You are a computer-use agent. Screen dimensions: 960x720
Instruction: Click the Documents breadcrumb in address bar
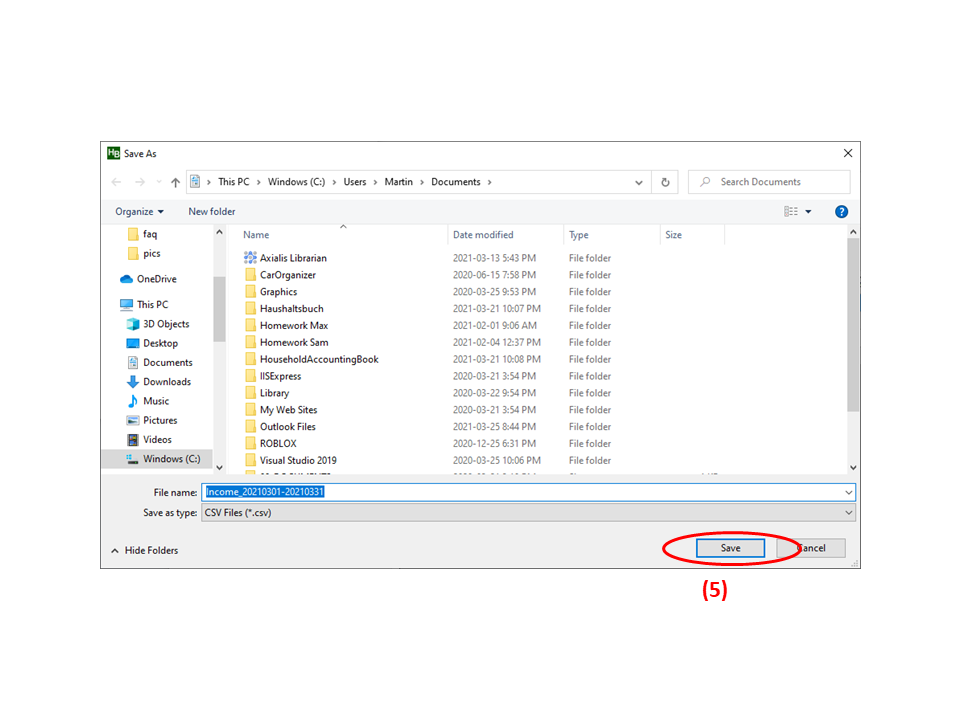click(455, 182)
